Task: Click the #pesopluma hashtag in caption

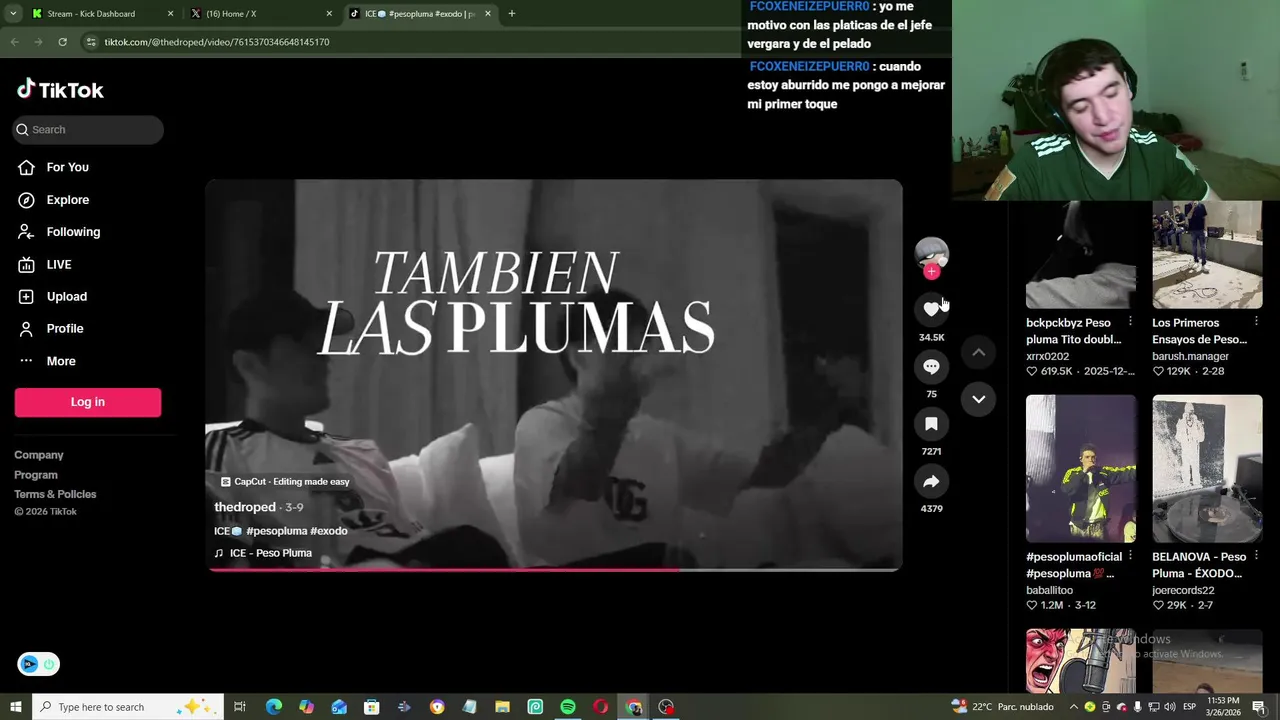Action: click(x=276, y=531)
